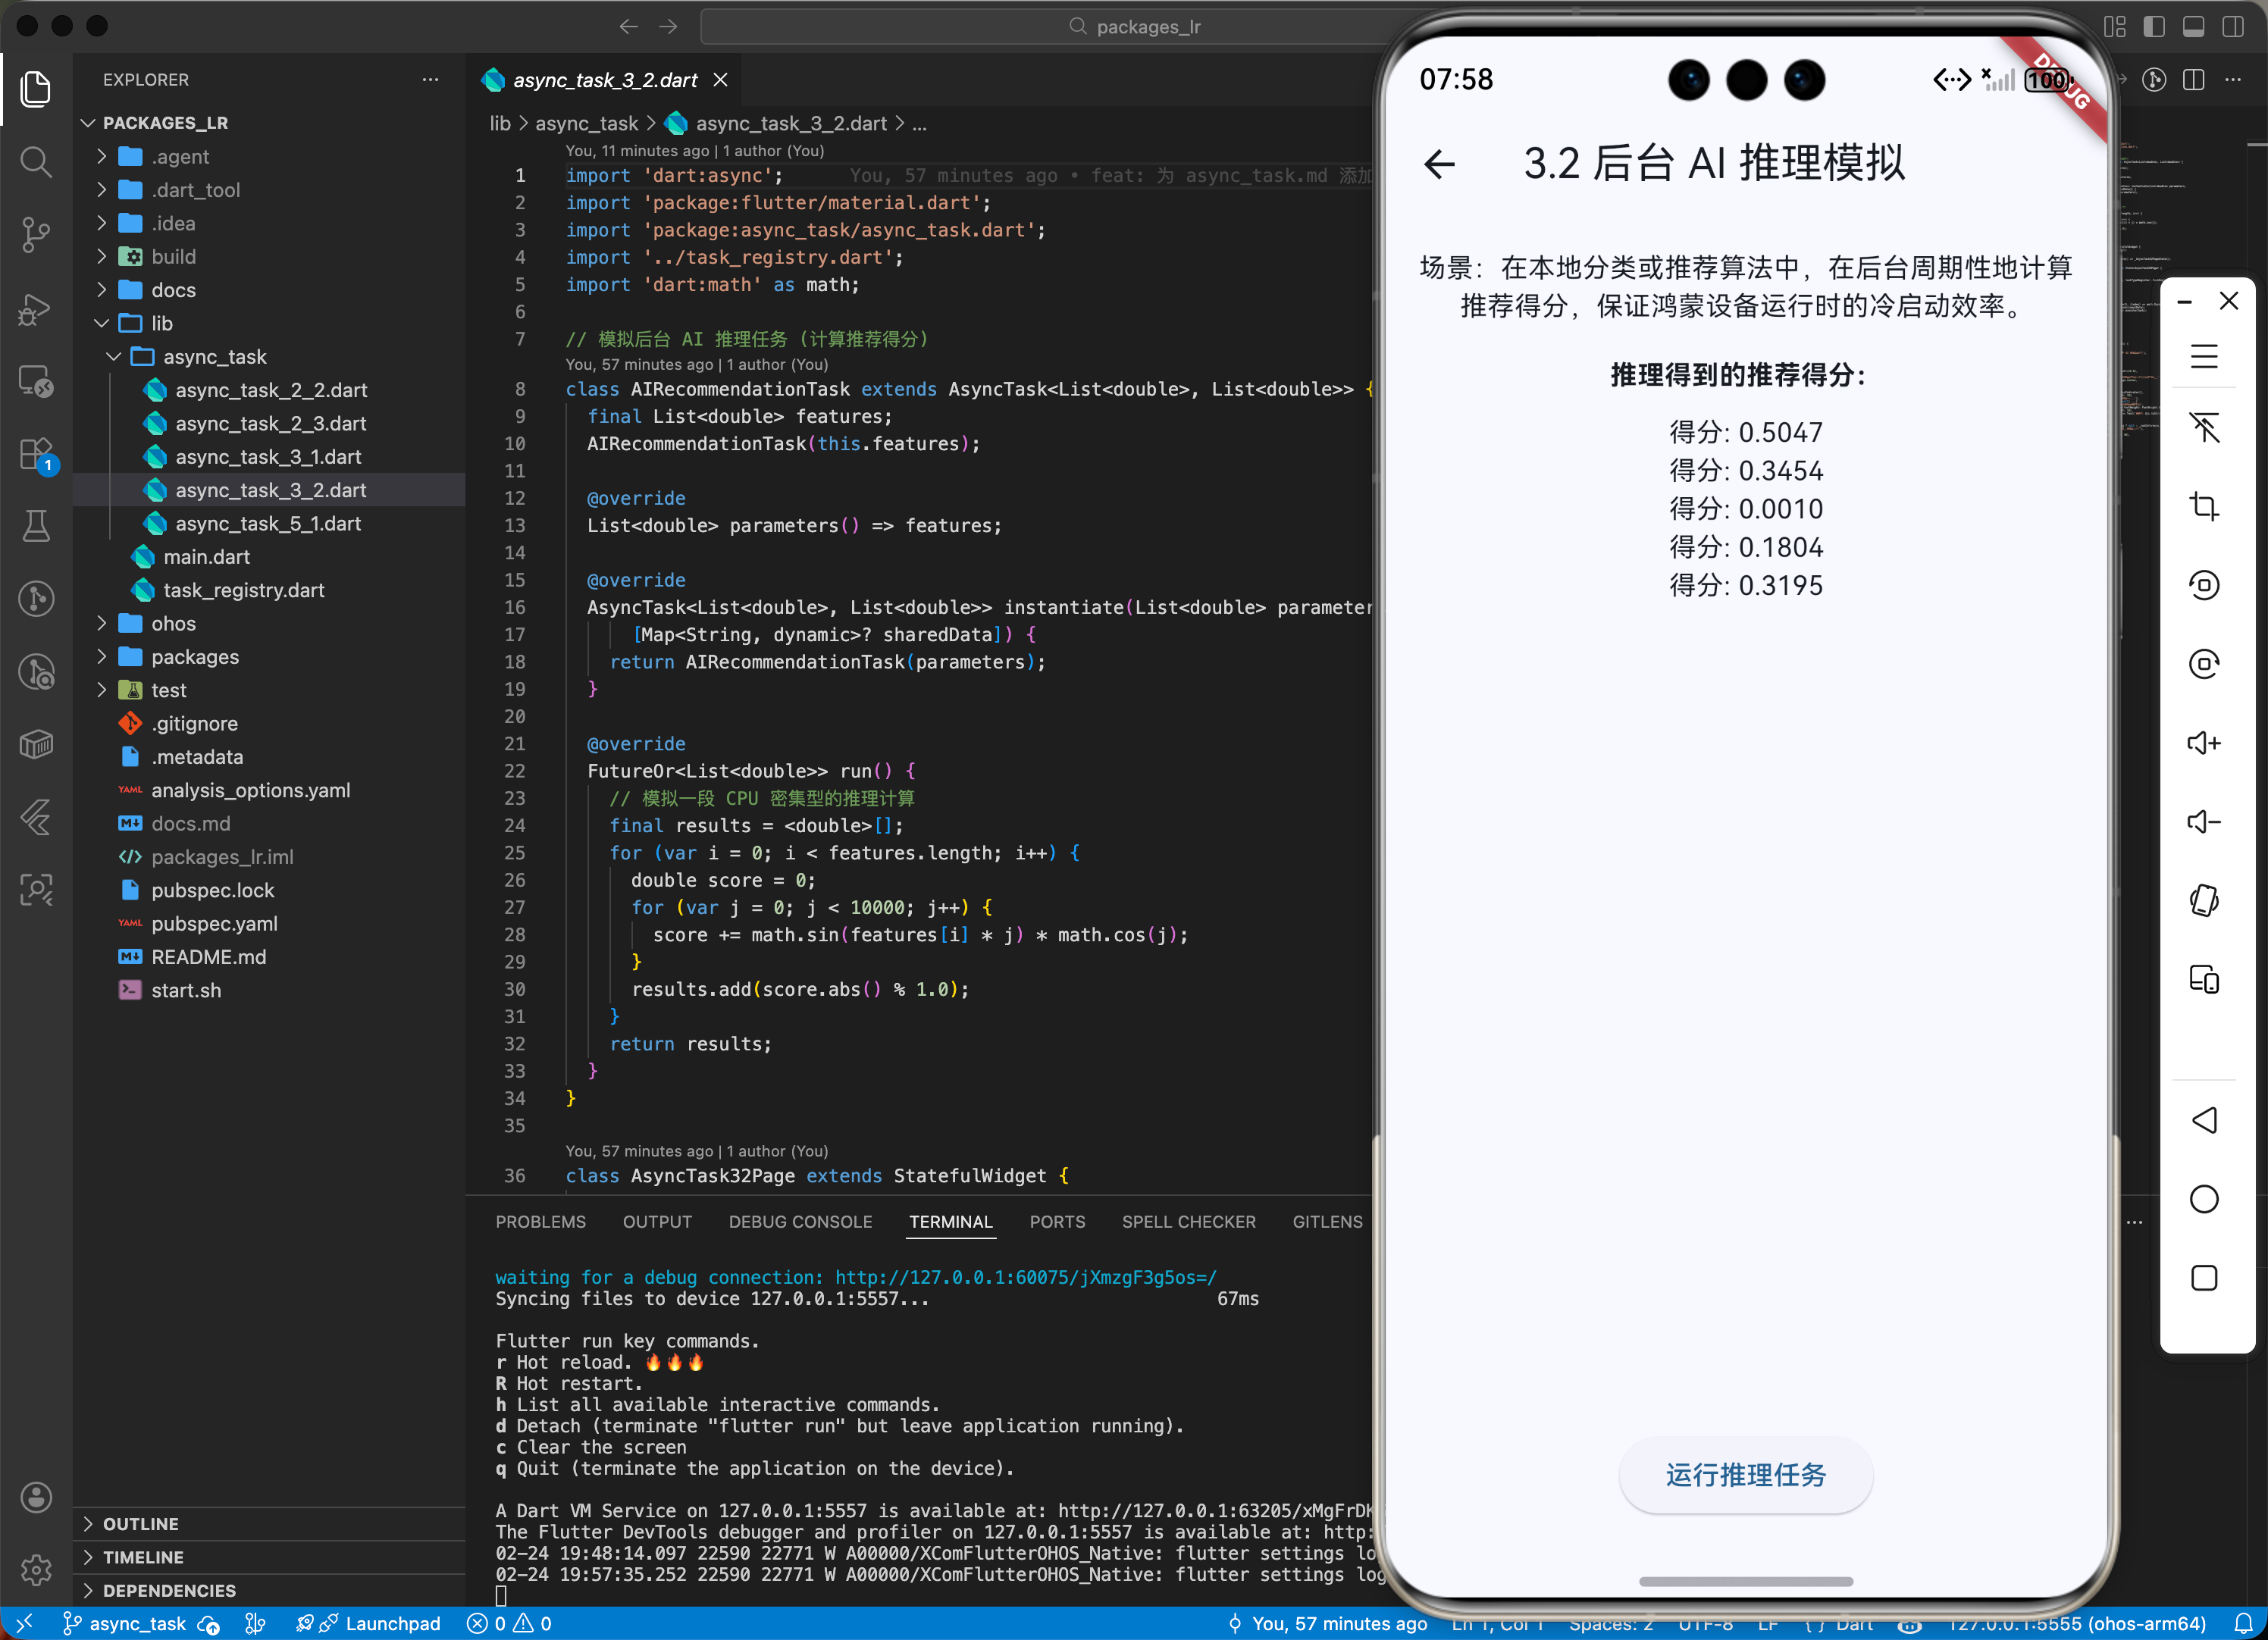Toggle primary side bar layout icon
The image size is (2268, 1640).
pos(2154,27)
